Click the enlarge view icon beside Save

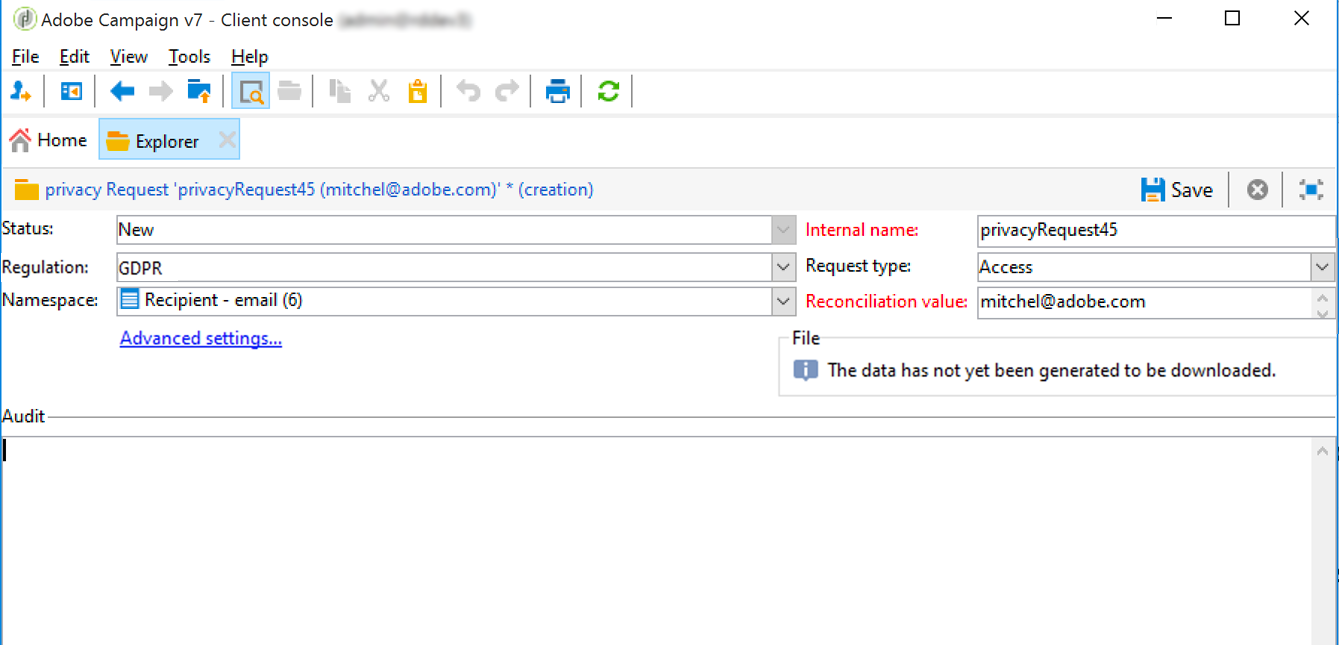[1311, 189]
